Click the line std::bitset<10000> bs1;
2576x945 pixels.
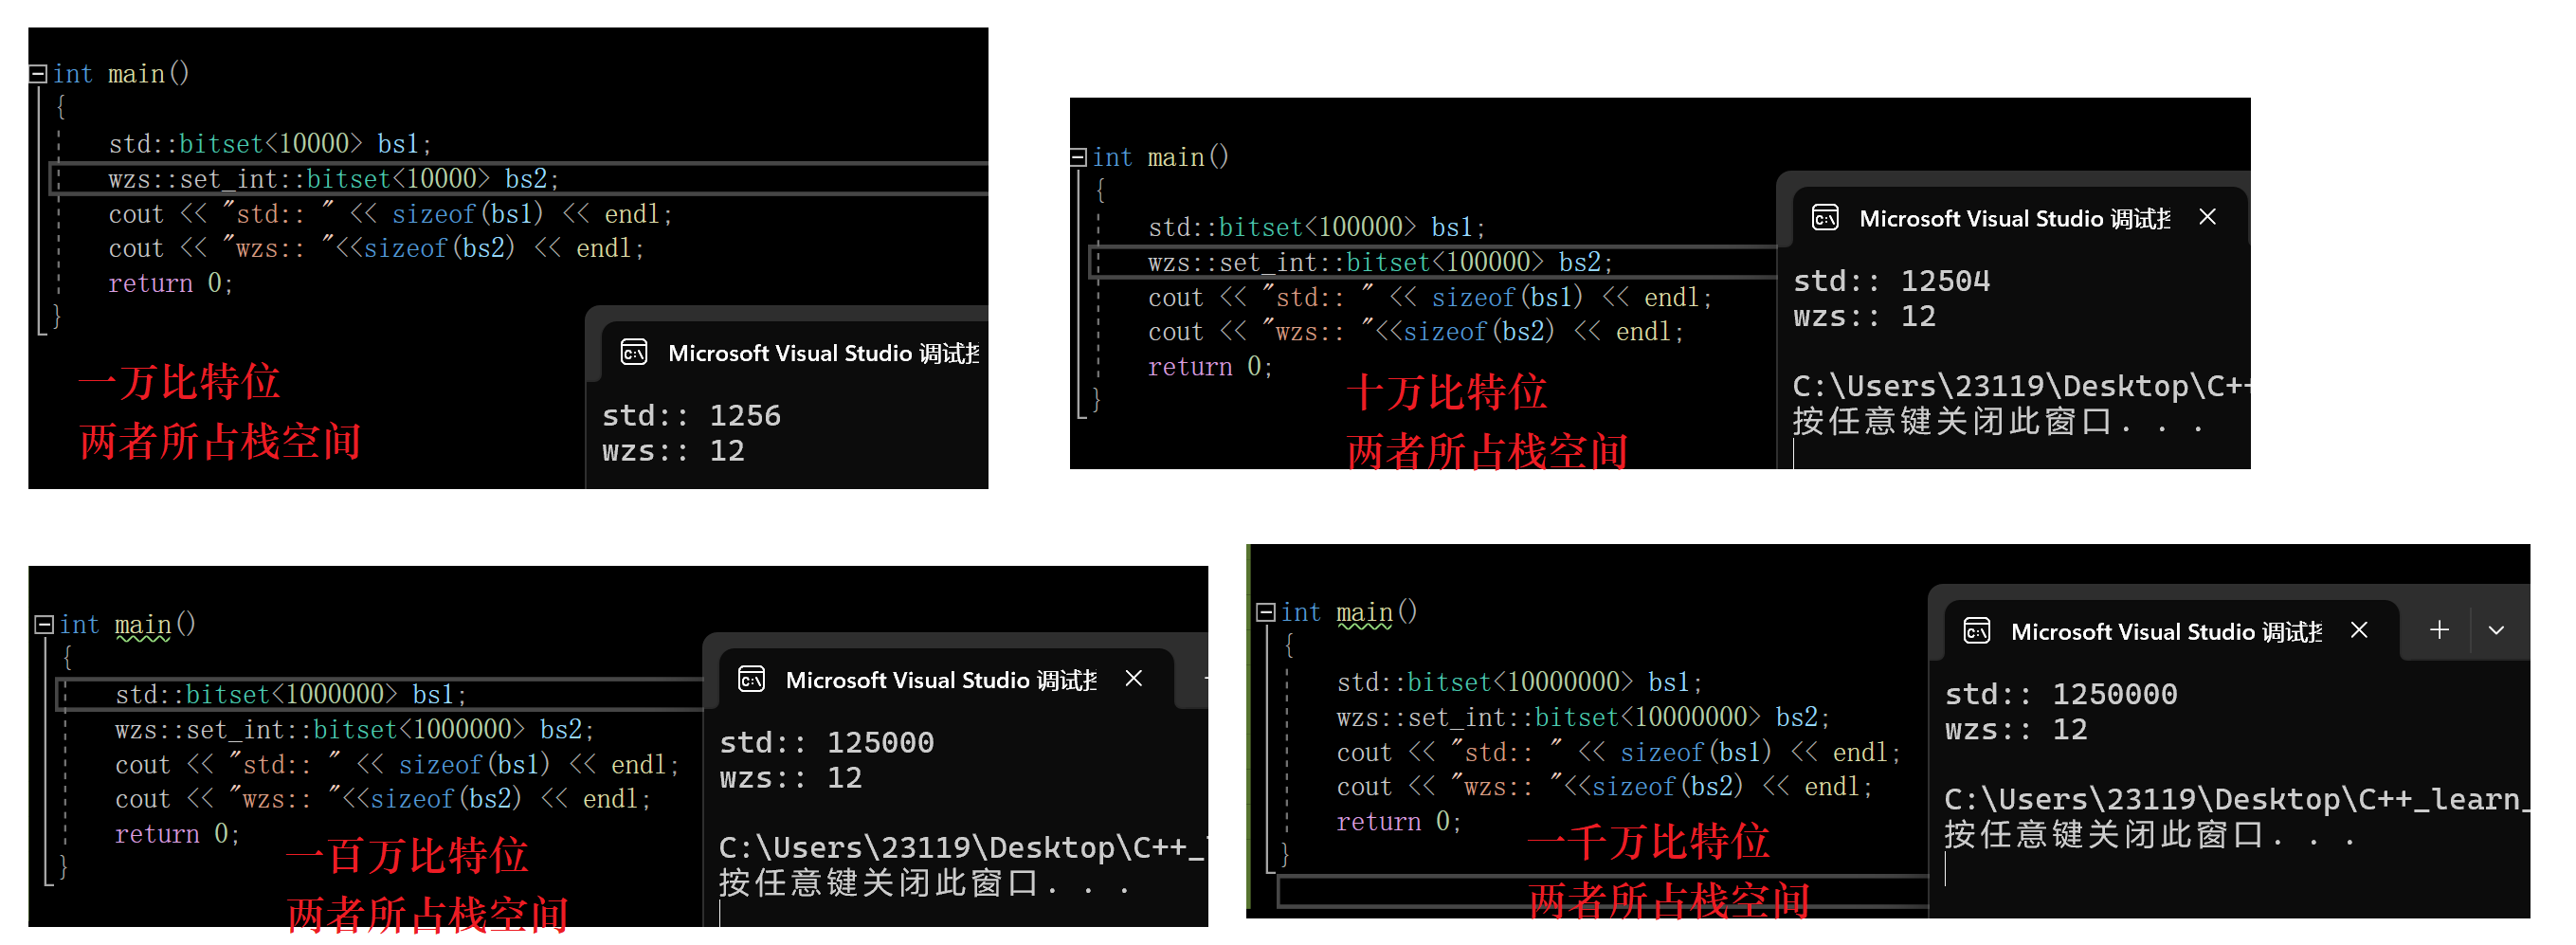pos(270,144)
